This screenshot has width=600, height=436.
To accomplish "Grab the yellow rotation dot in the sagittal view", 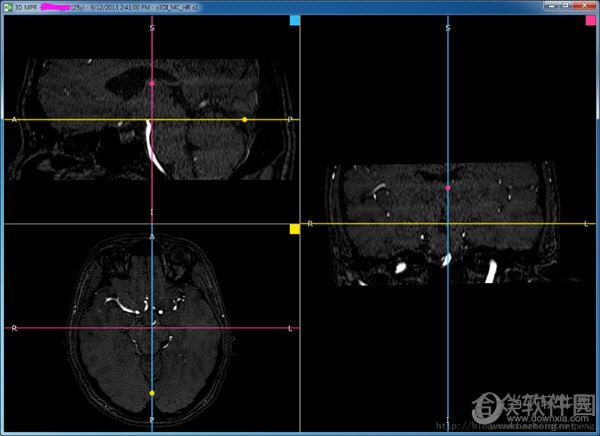I will coord(245,120).
